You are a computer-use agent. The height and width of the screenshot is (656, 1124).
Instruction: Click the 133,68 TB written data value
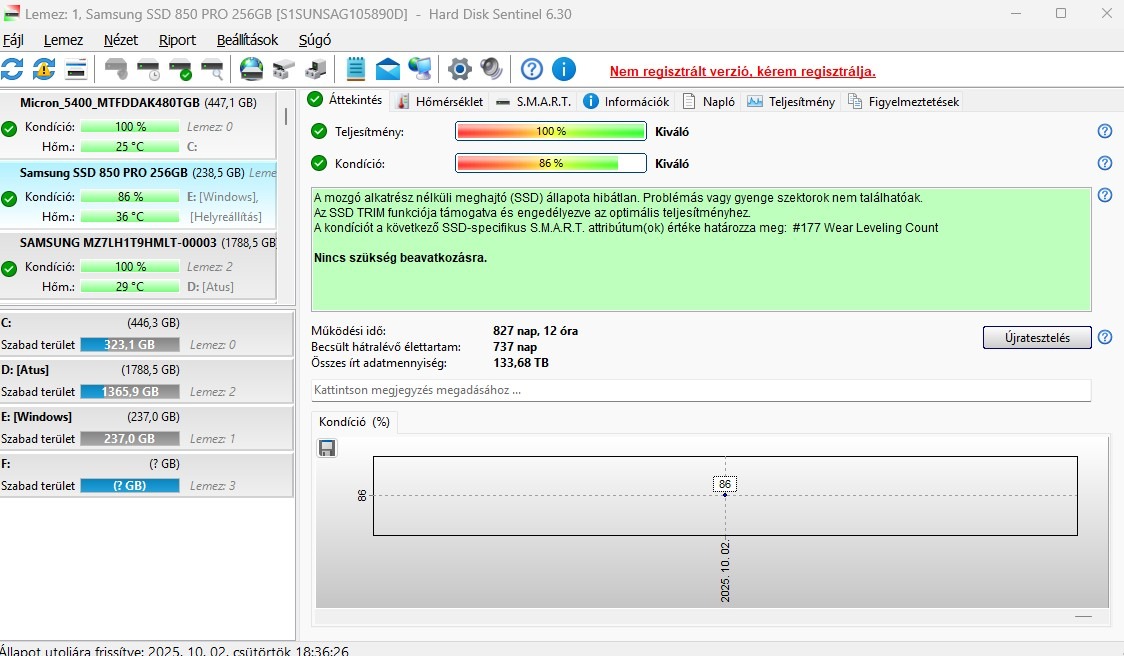(521, 363)
